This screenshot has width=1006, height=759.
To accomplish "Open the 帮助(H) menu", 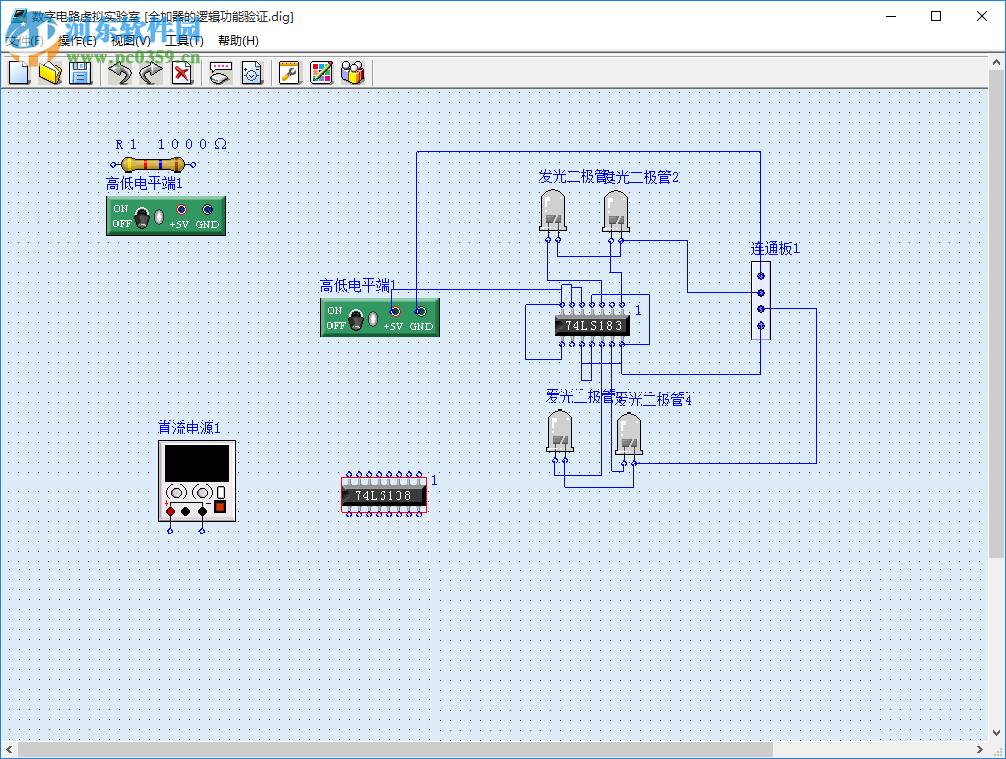I will (238, 41).
